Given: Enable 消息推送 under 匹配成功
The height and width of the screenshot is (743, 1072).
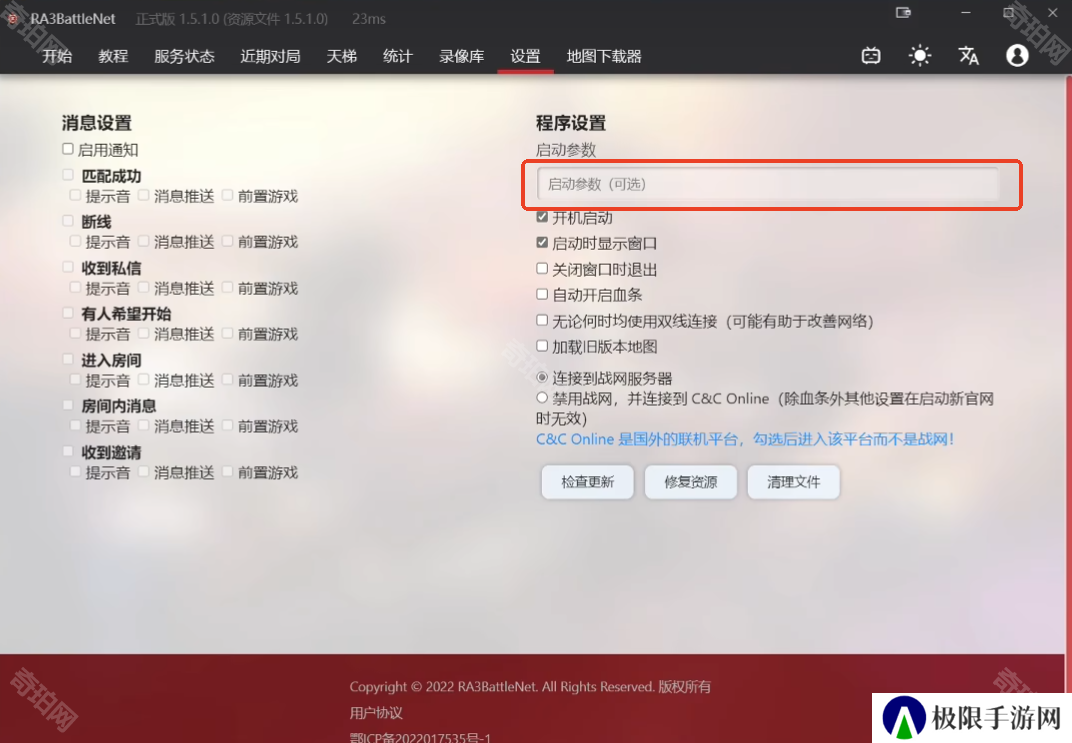Looking at the screenshot, I should click(x=144, y=195).
